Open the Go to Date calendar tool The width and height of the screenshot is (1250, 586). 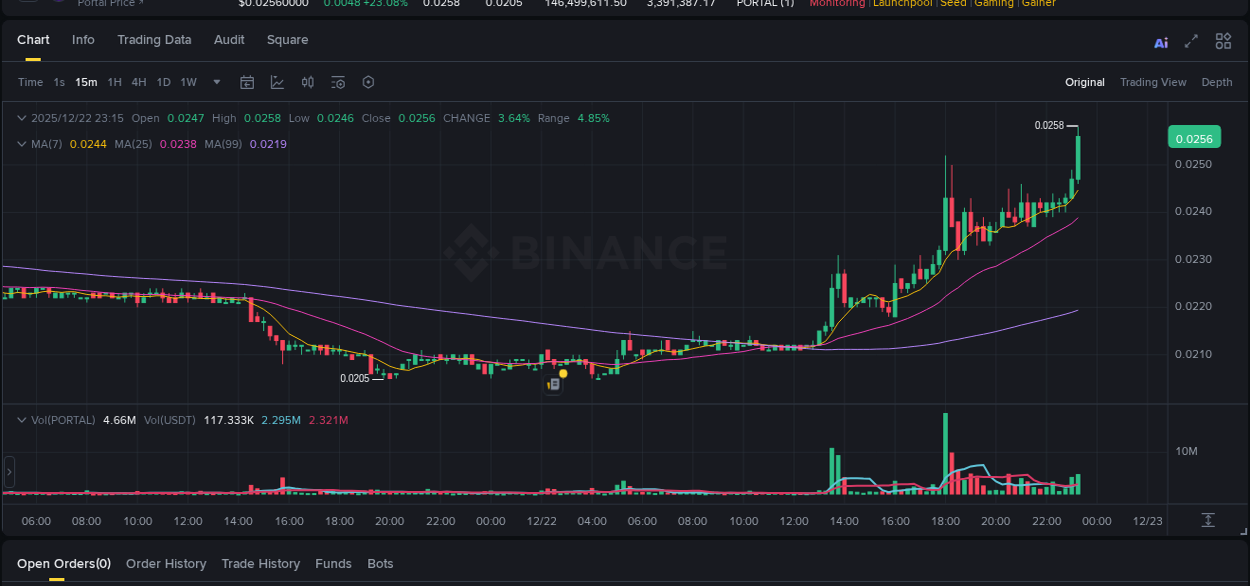247,82
